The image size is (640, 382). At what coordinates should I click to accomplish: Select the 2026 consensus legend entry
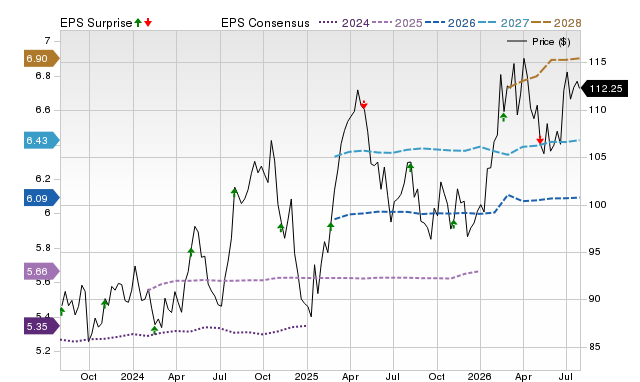(450, 23)
